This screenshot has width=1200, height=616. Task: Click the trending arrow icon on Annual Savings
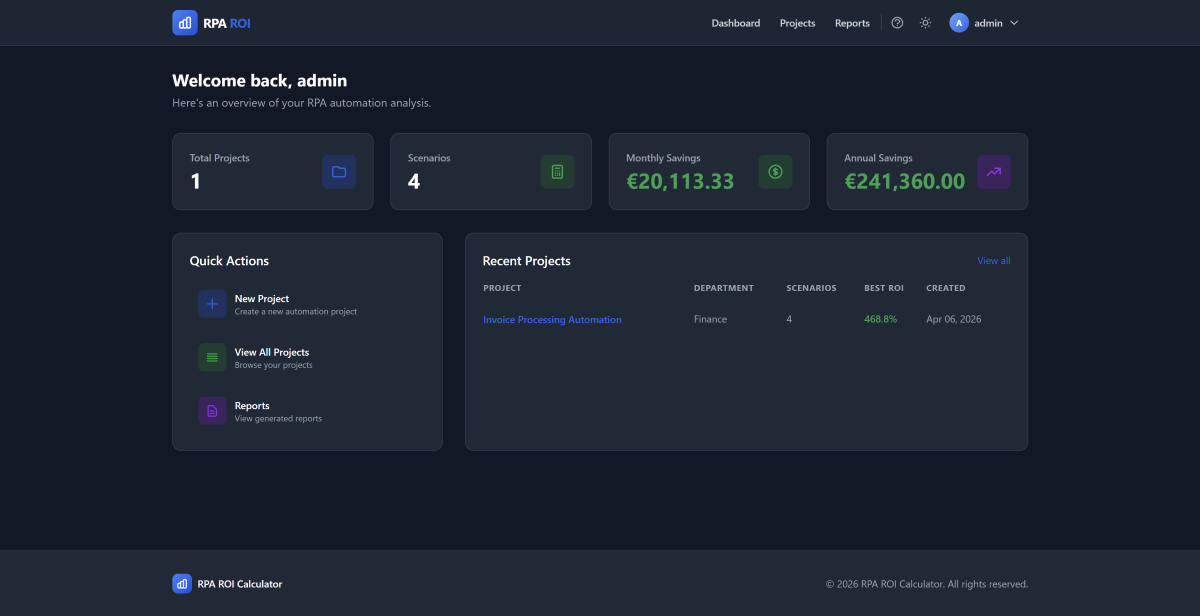coord(993,171)
